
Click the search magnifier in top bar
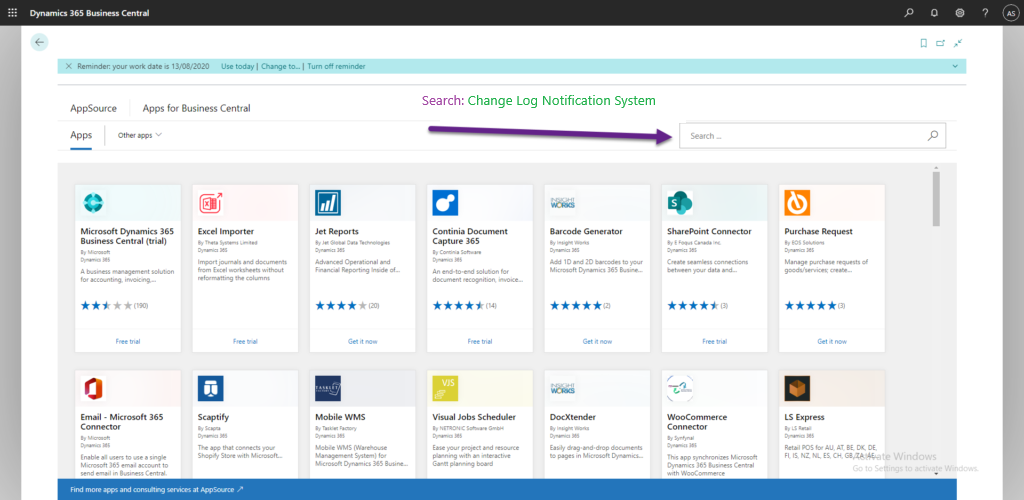pos(909,13)
